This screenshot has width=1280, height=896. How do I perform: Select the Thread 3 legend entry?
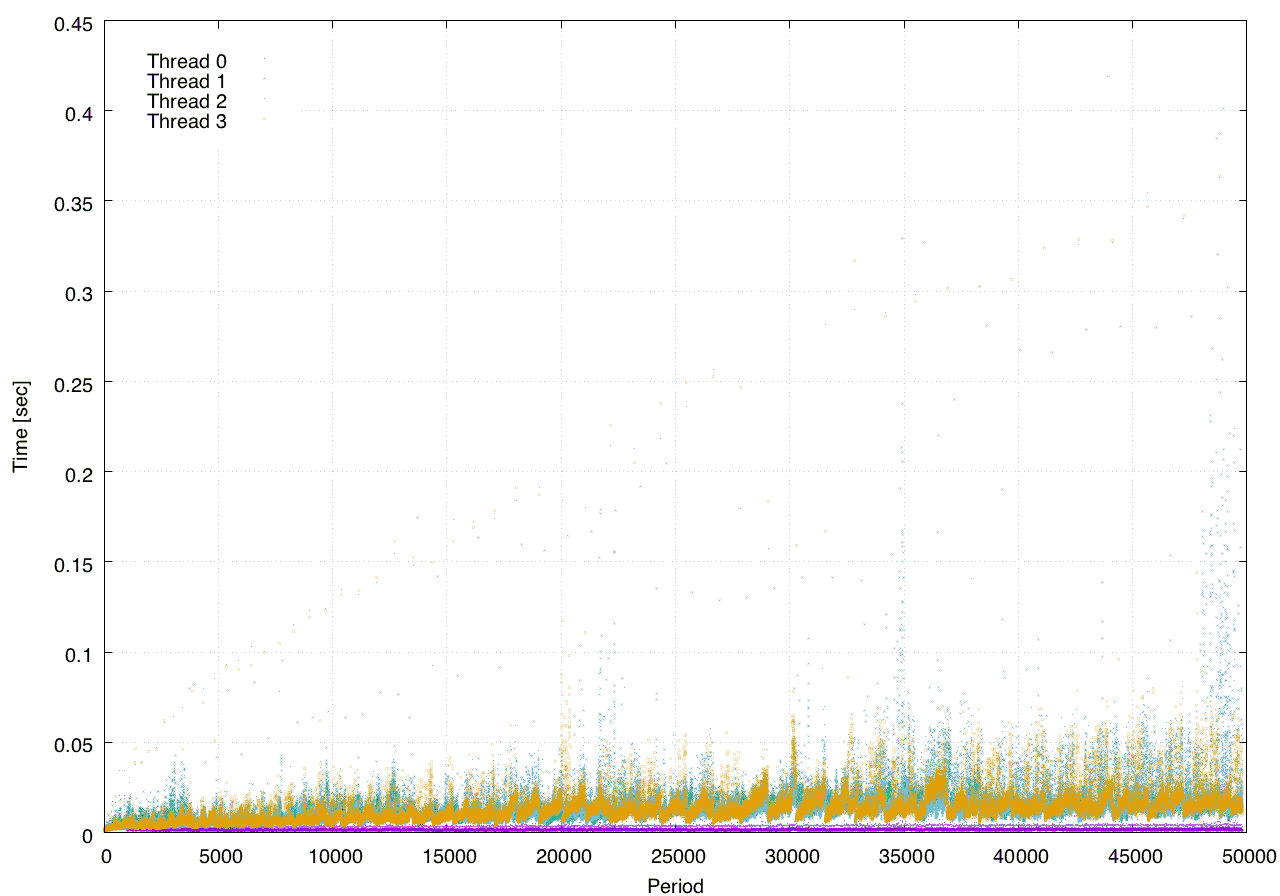point(186,122)
